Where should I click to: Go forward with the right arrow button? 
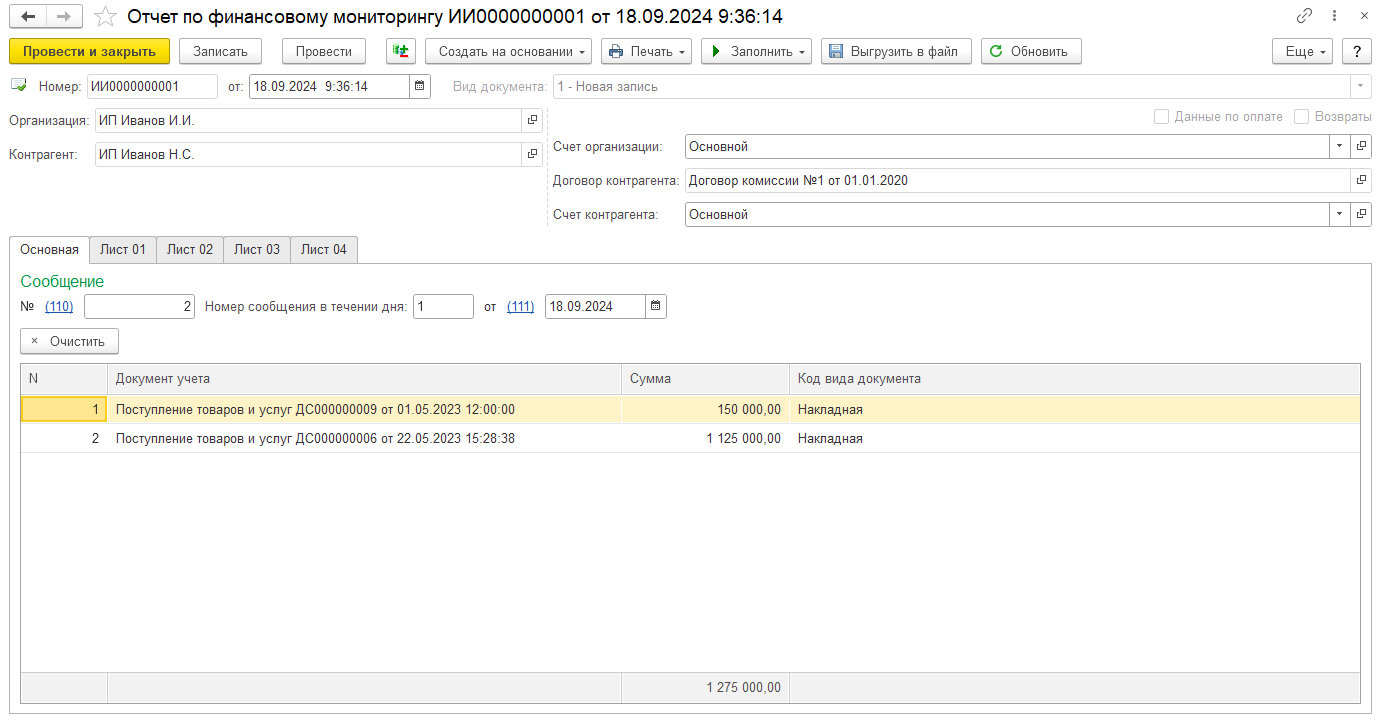pyautogui.click(x=64, y=16)
